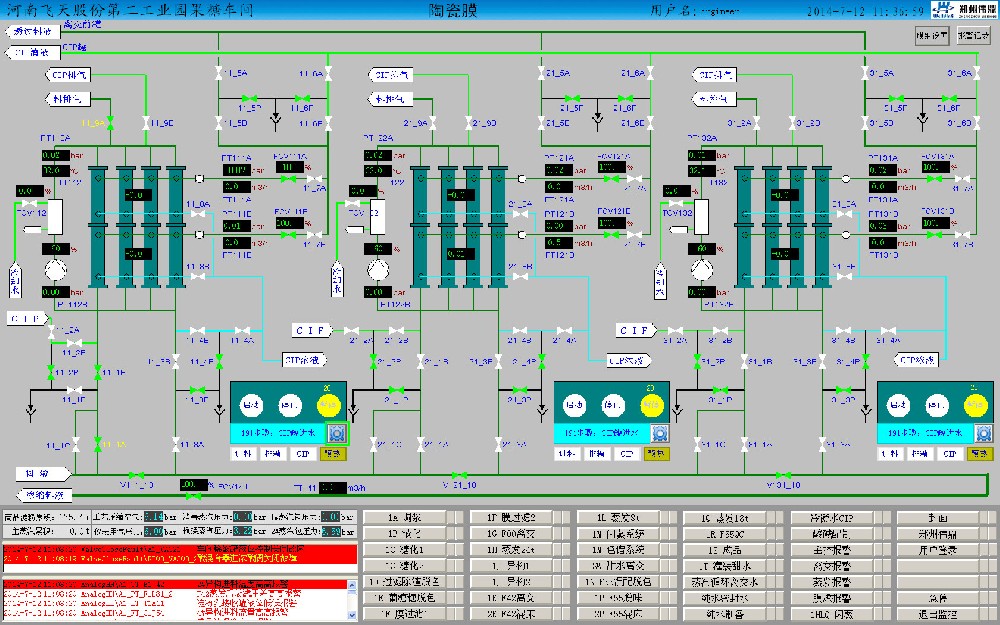
Task: Open the 冷凝水CIP page
Action: pos(832,517)
